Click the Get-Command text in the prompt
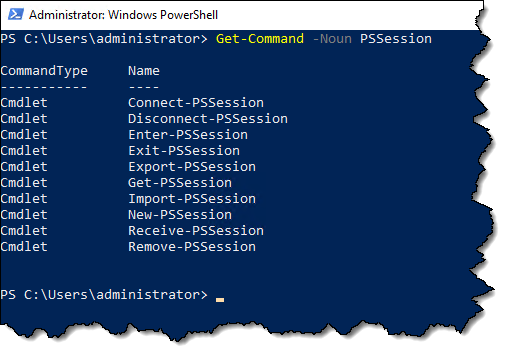The width and height of the screenshot is (510, 360). 260,39
